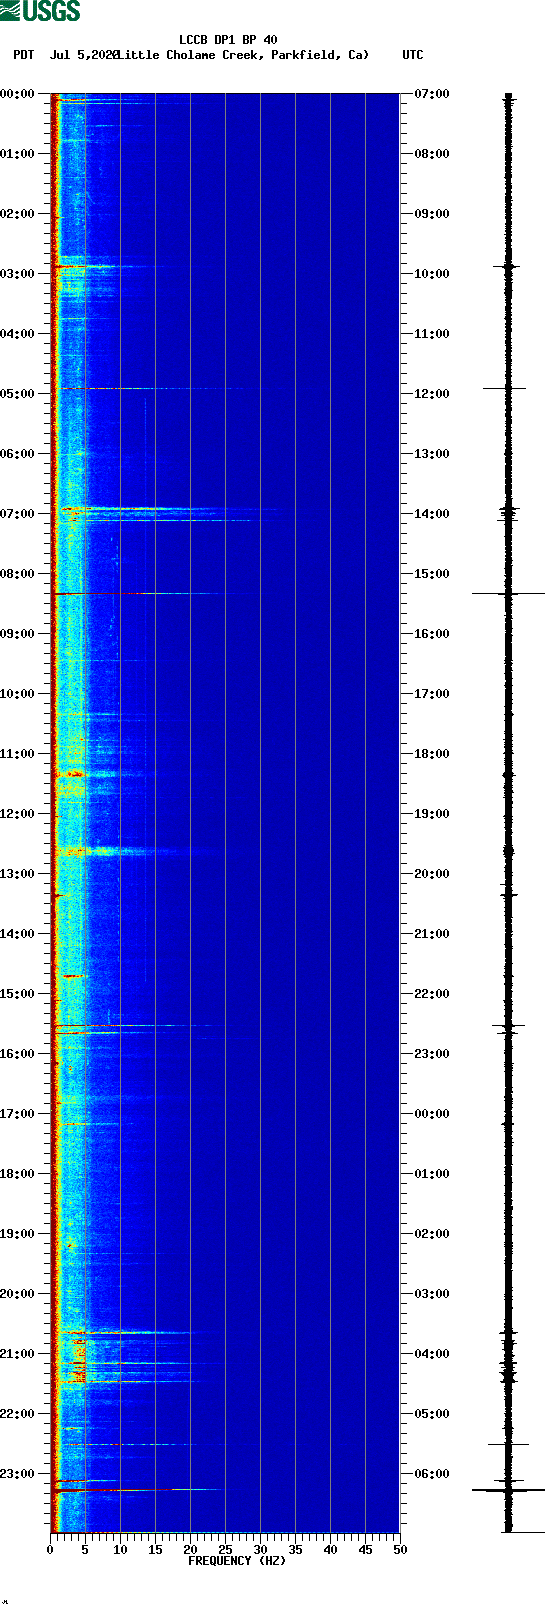The width and height of the screenshot is (552, 1613).
Task: Click the largest seismogram spike near 06:15 UTC
Action: coord(508,1490)
